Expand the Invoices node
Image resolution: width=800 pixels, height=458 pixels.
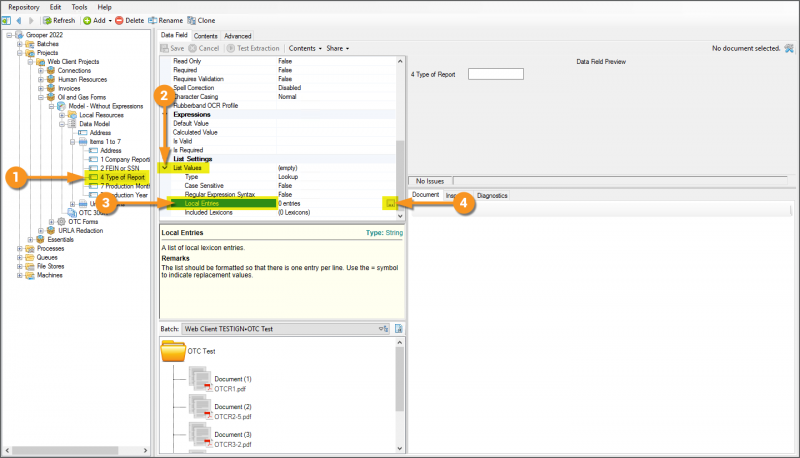point(41,89)
